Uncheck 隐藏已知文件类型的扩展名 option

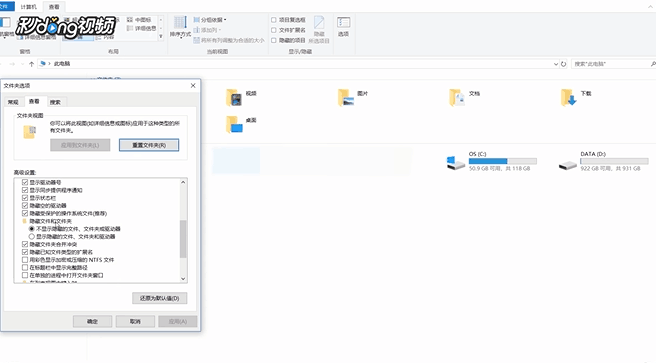click(x=25, y=252)
